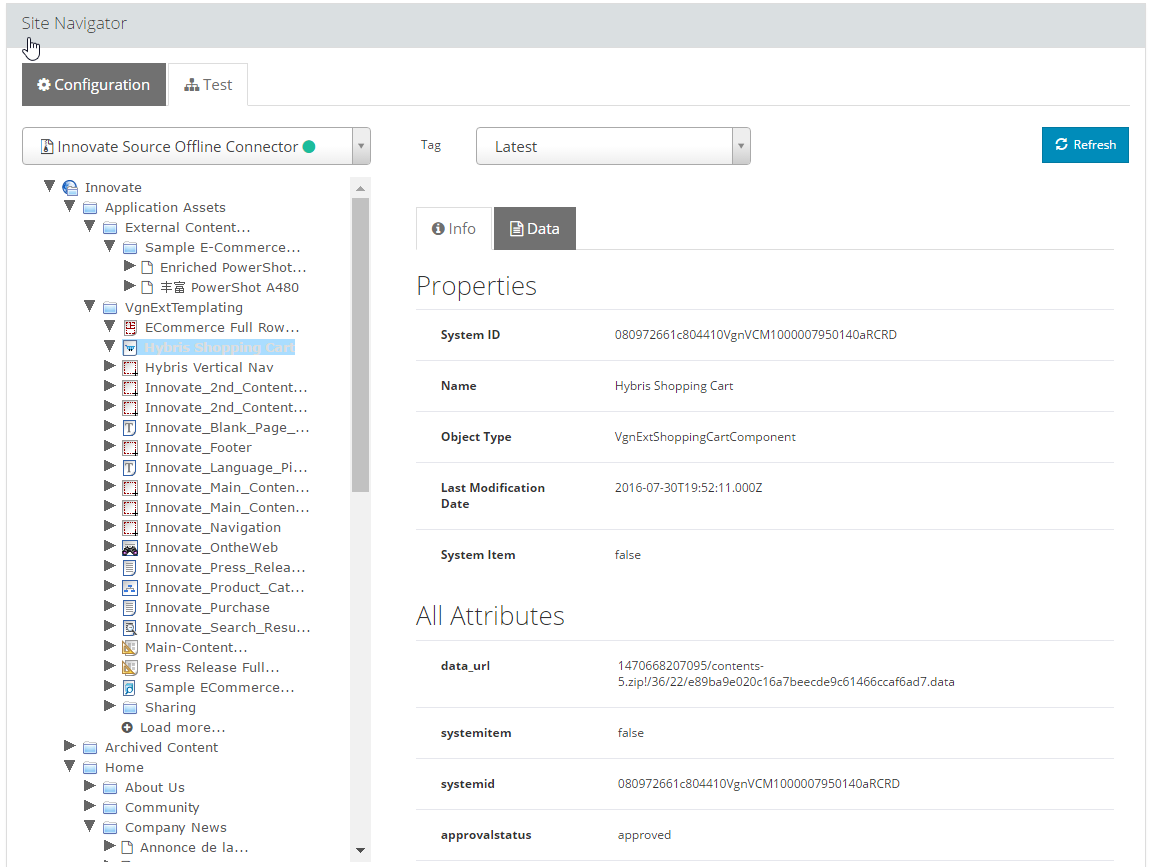Image resolution: width=1153 pixels, height=867 pixels.
Task: Click the ECommerce Full Row layout icon
Action: pyautogui.click(x=130, y=327)
